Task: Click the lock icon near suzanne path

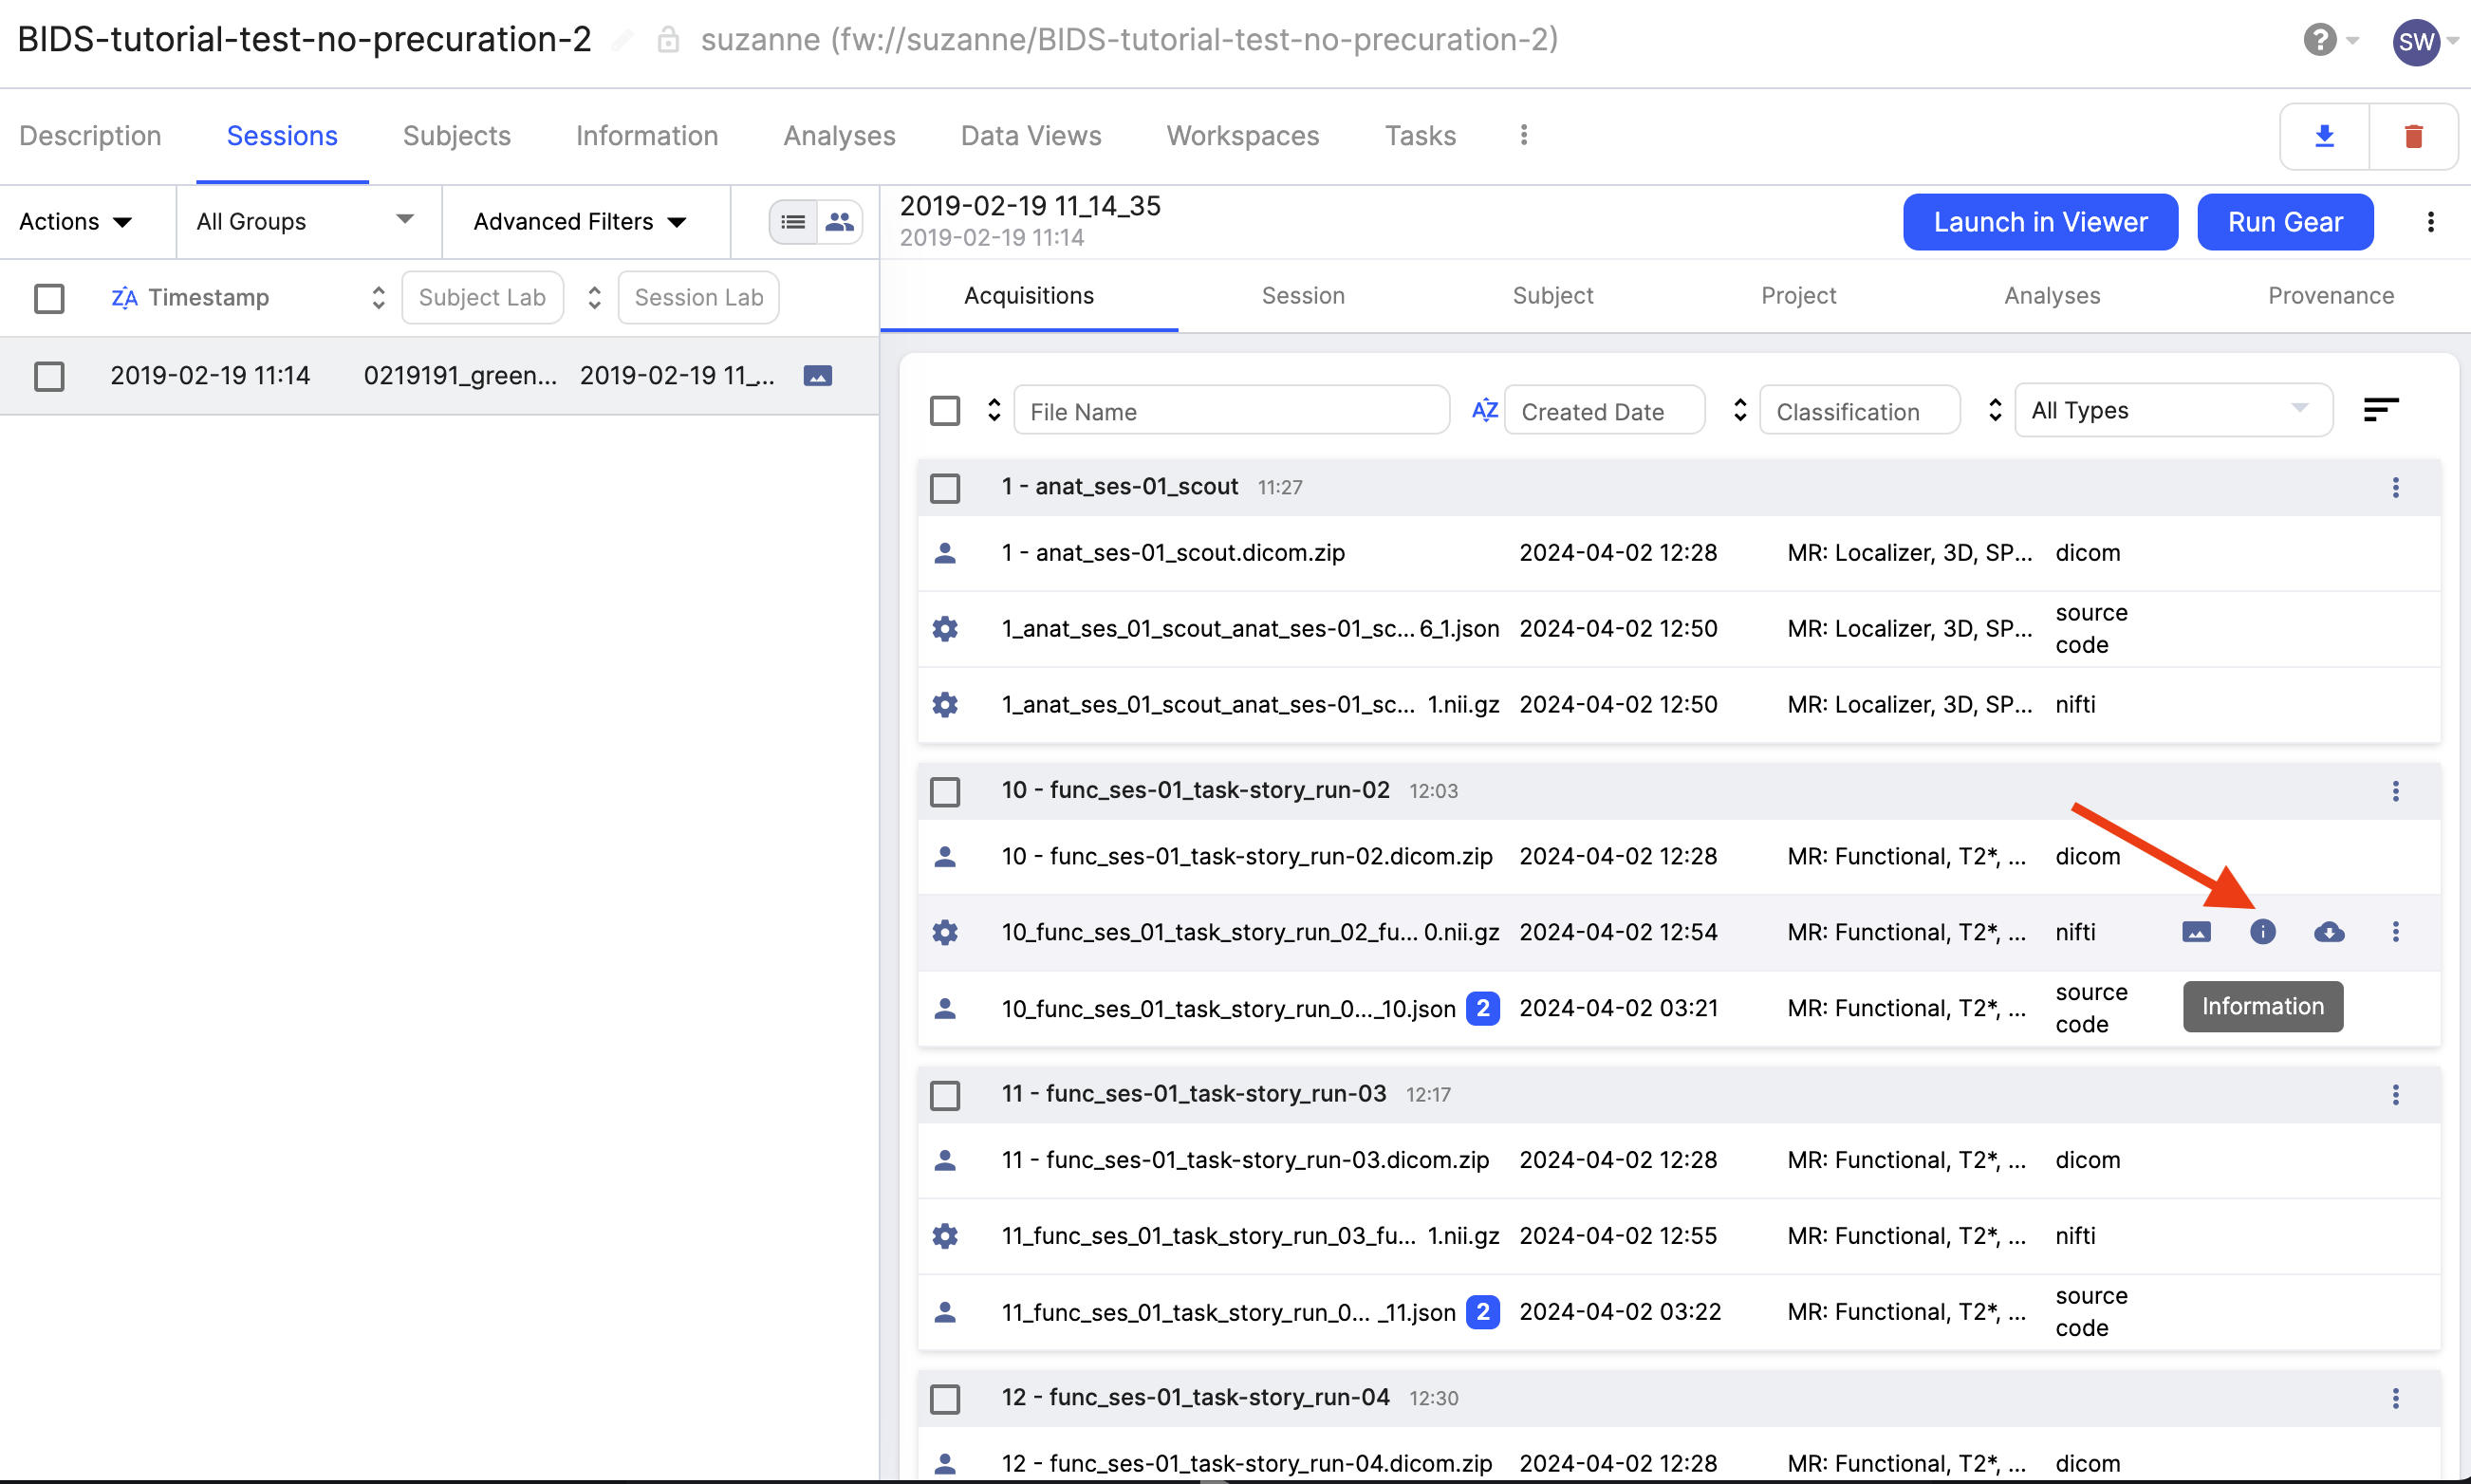Action: 668,40
